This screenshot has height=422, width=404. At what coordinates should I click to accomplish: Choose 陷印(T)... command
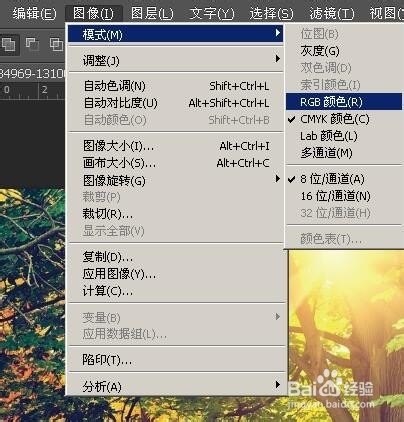point(175,360)
